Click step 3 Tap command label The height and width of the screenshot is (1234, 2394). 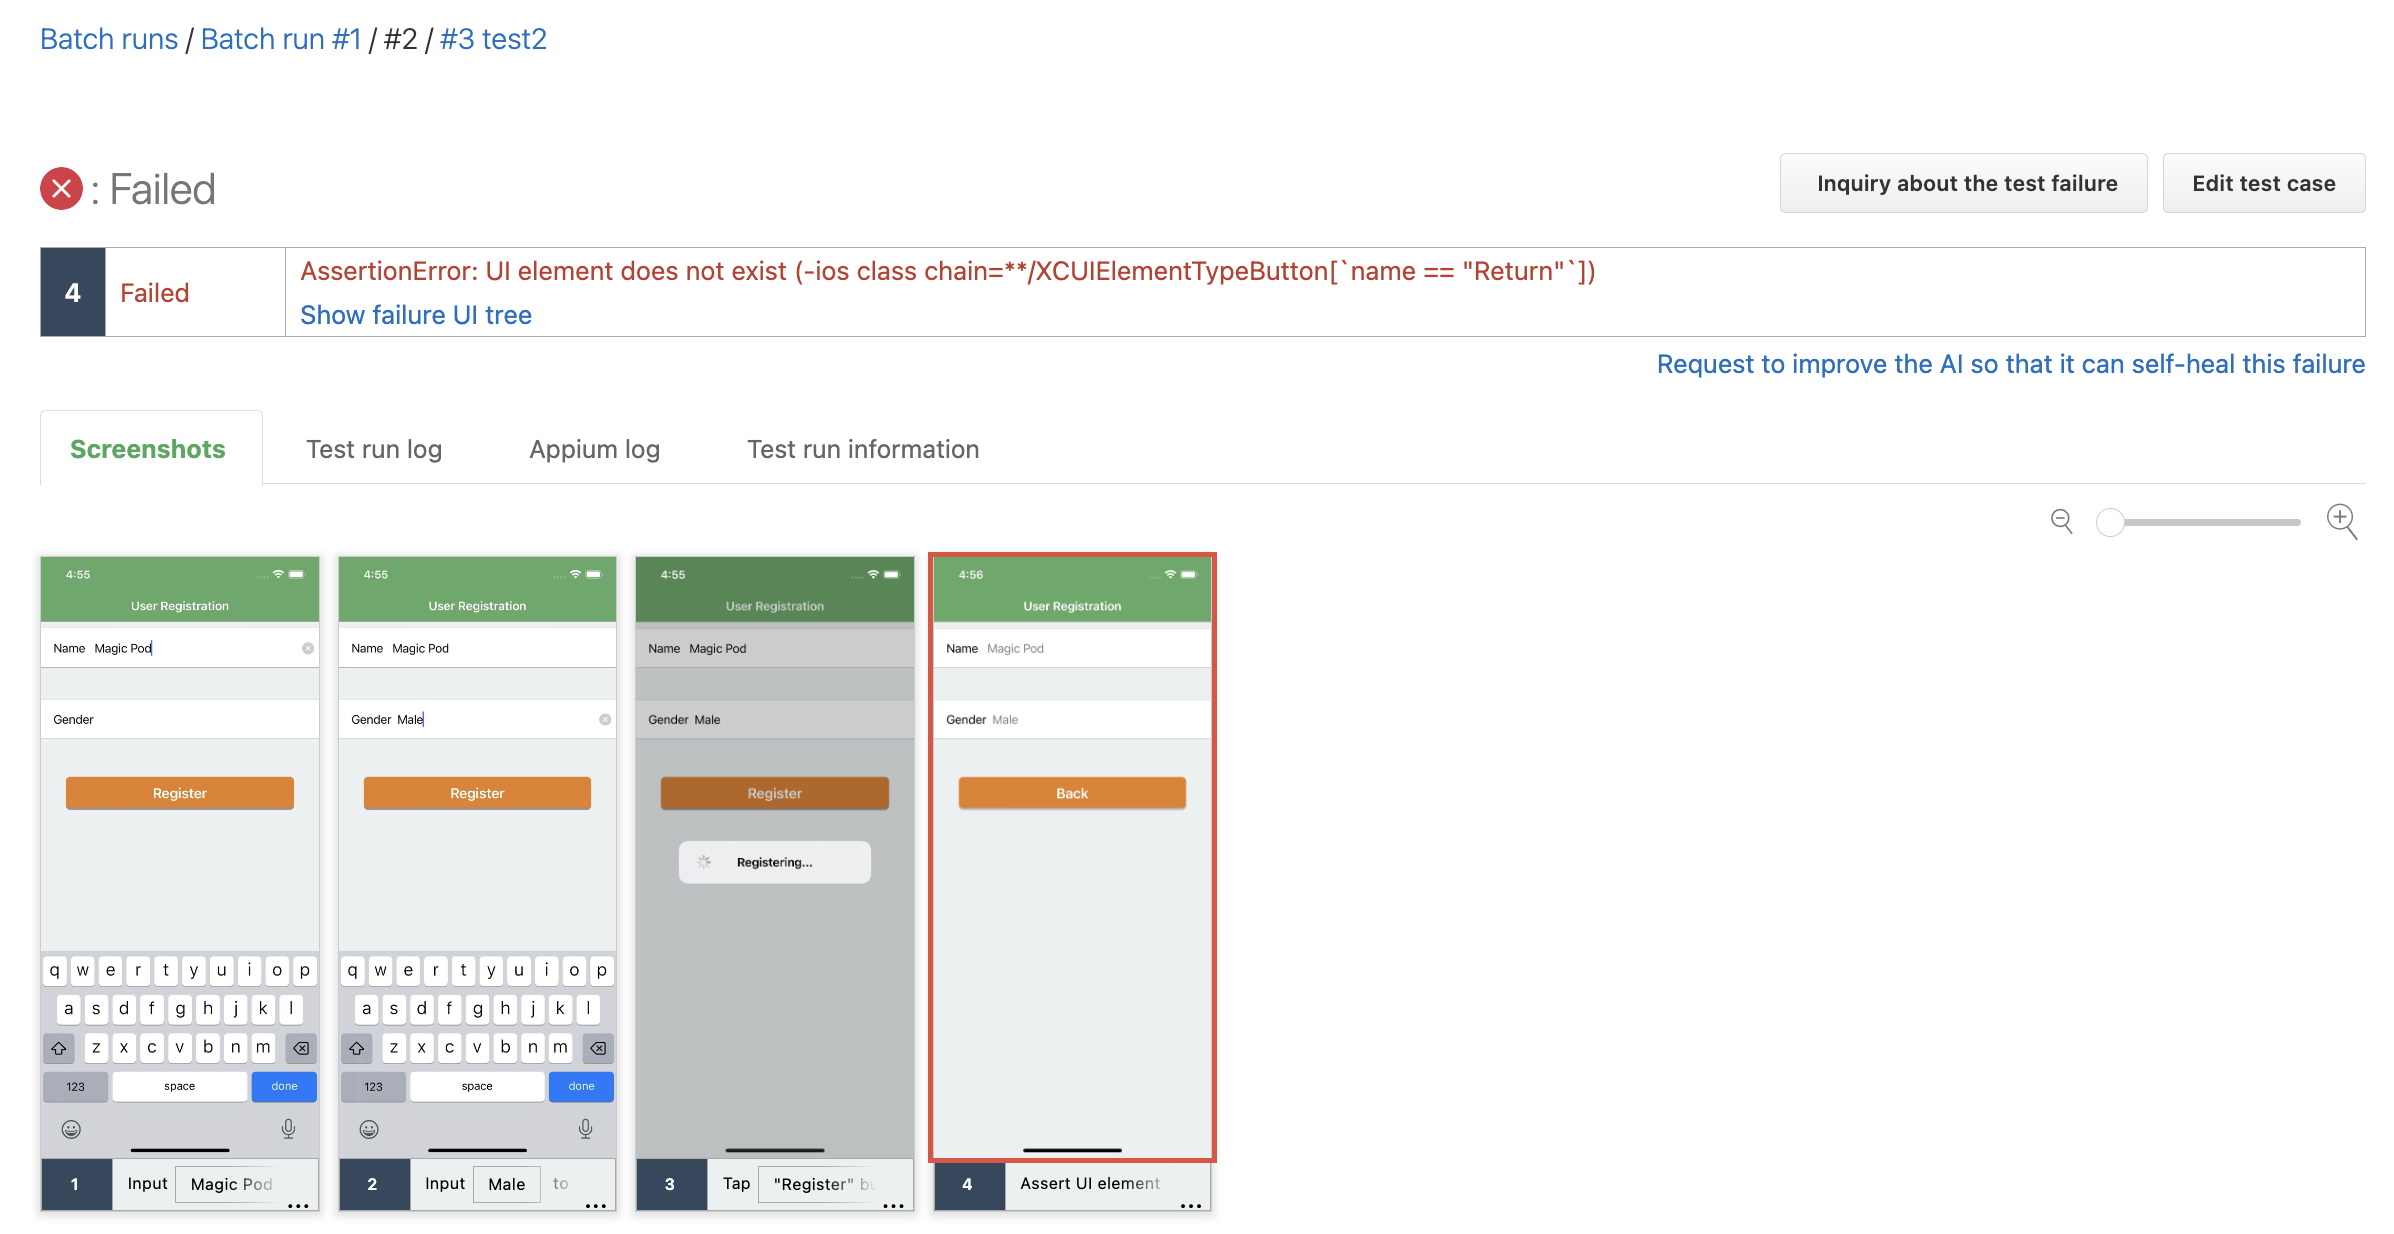736,1183
